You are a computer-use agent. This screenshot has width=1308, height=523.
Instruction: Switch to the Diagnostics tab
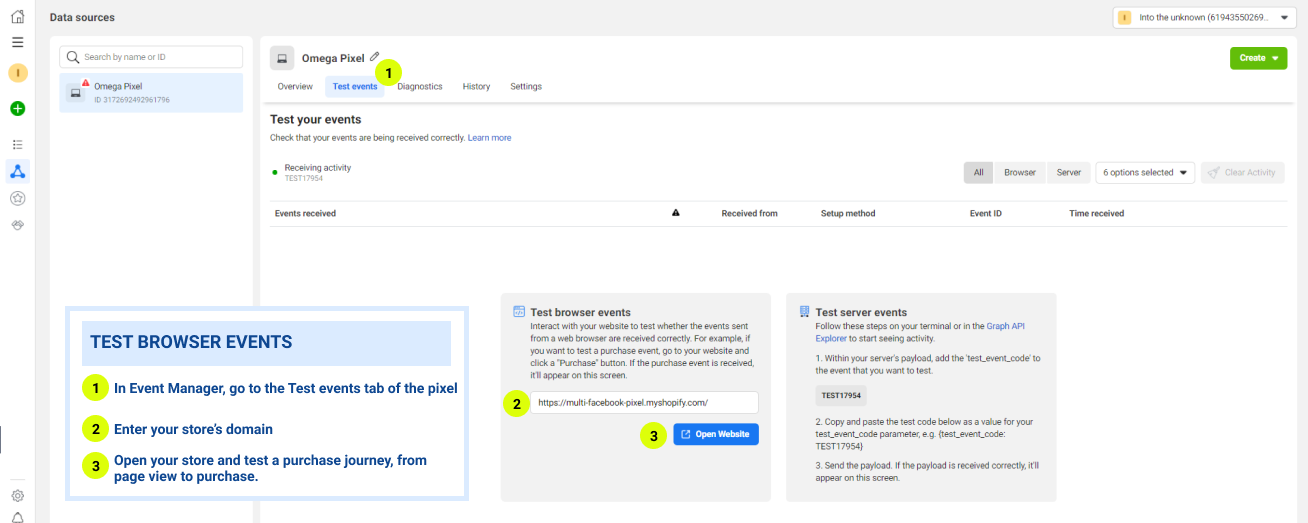point(419,87)
